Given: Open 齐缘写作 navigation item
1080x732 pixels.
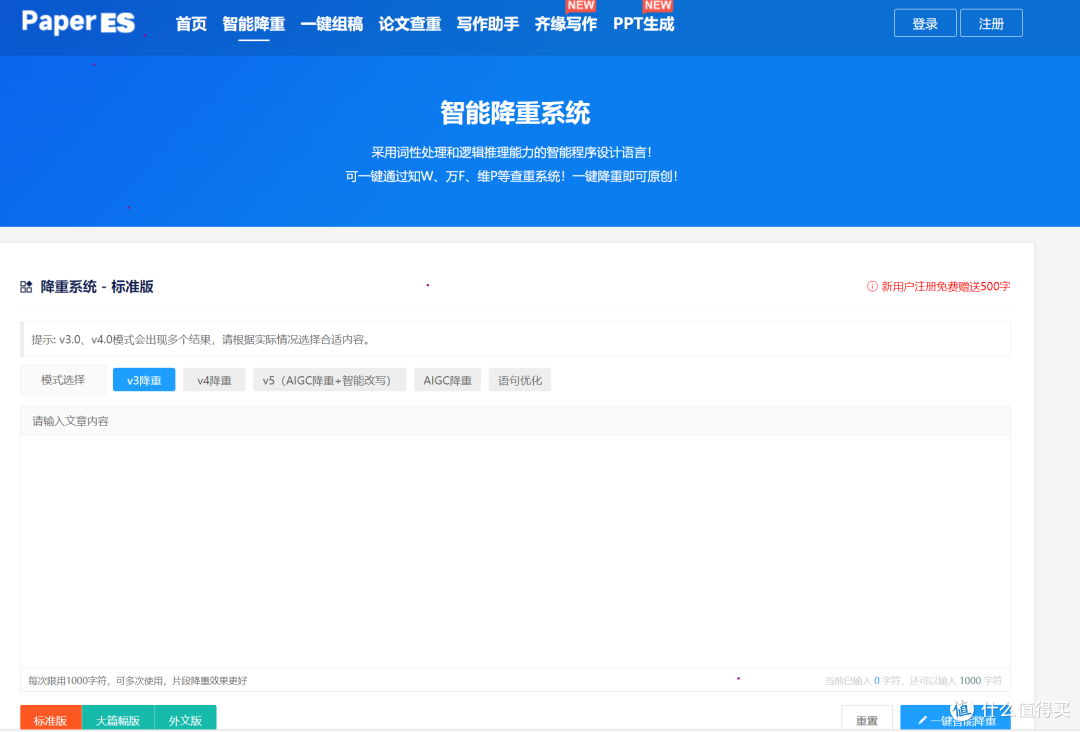Looking at the screenshot, I should tap(565, 24).
